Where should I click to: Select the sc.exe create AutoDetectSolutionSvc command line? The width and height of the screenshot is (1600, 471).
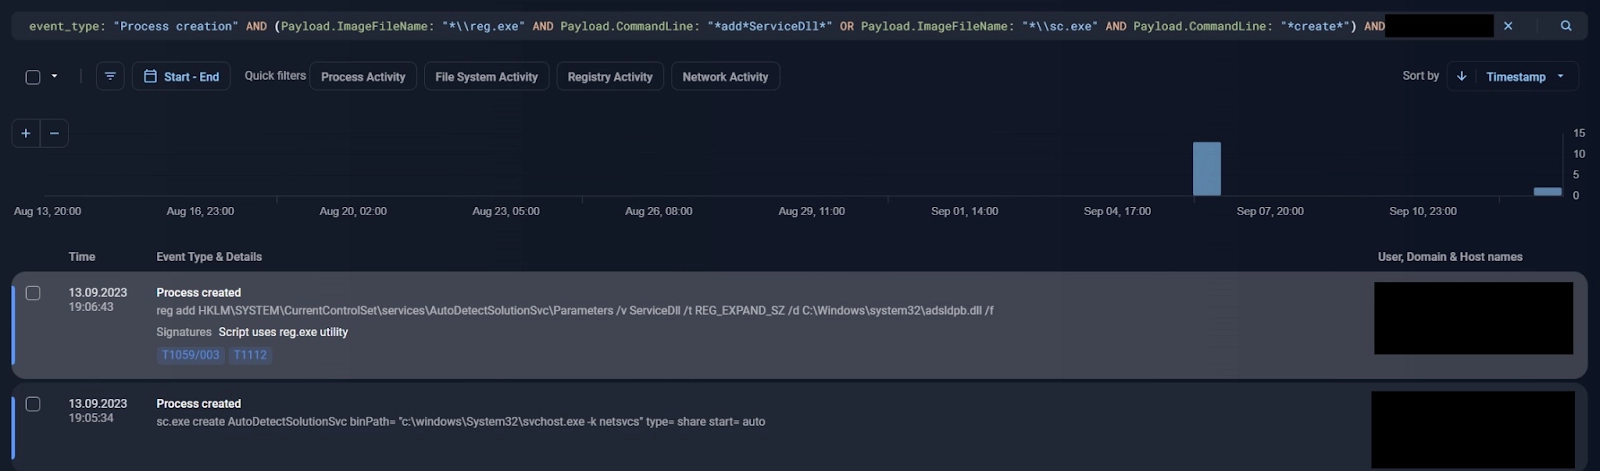pos(461,422)
